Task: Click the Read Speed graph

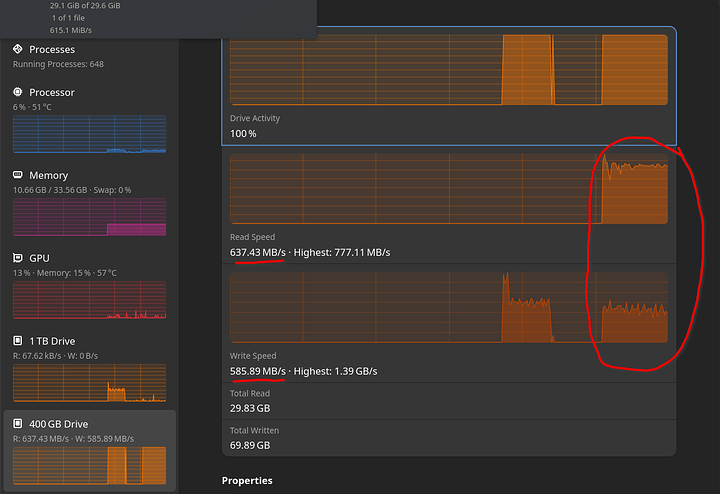Action: pyautogui.click(x=448, y=189)
